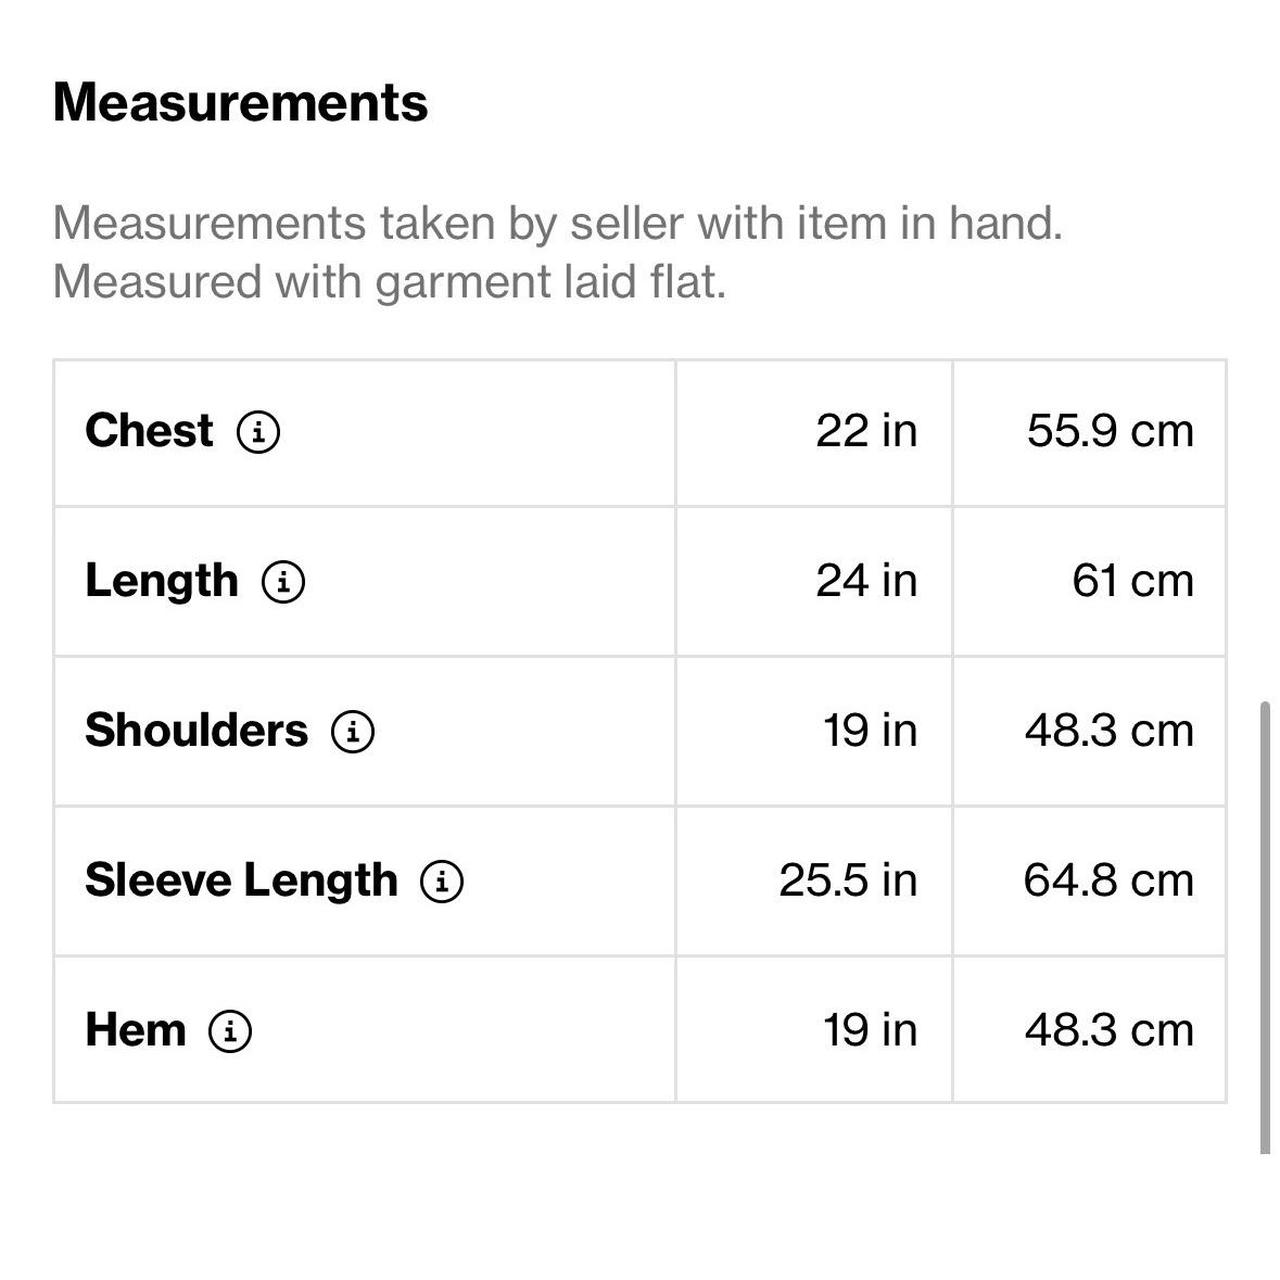This screenshot has width=1280, height=1280.
Task: Click the 19 in Shoulders value
Action: click(x=870, y=731)
